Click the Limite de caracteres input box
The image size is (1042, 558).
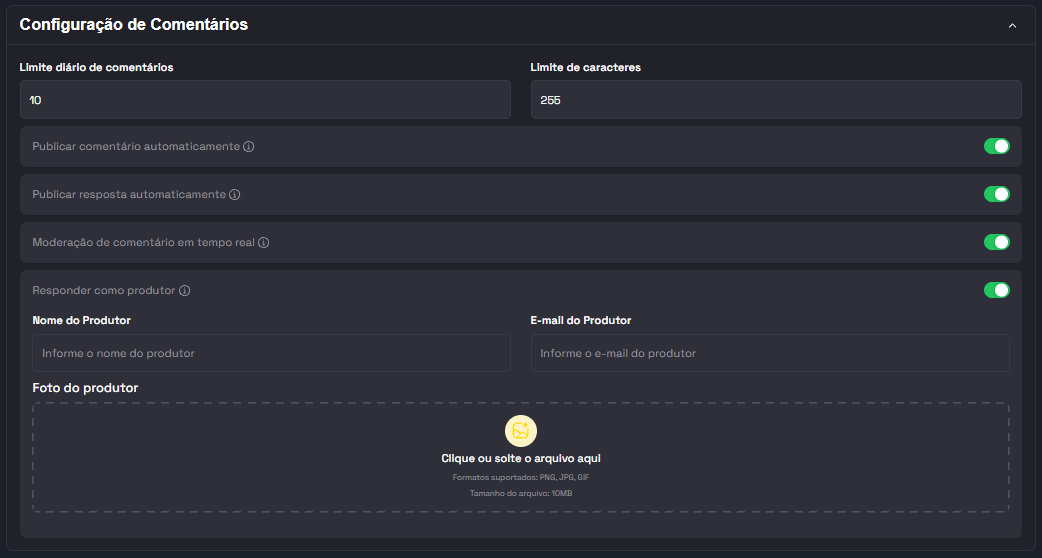(x=775, y=100)
